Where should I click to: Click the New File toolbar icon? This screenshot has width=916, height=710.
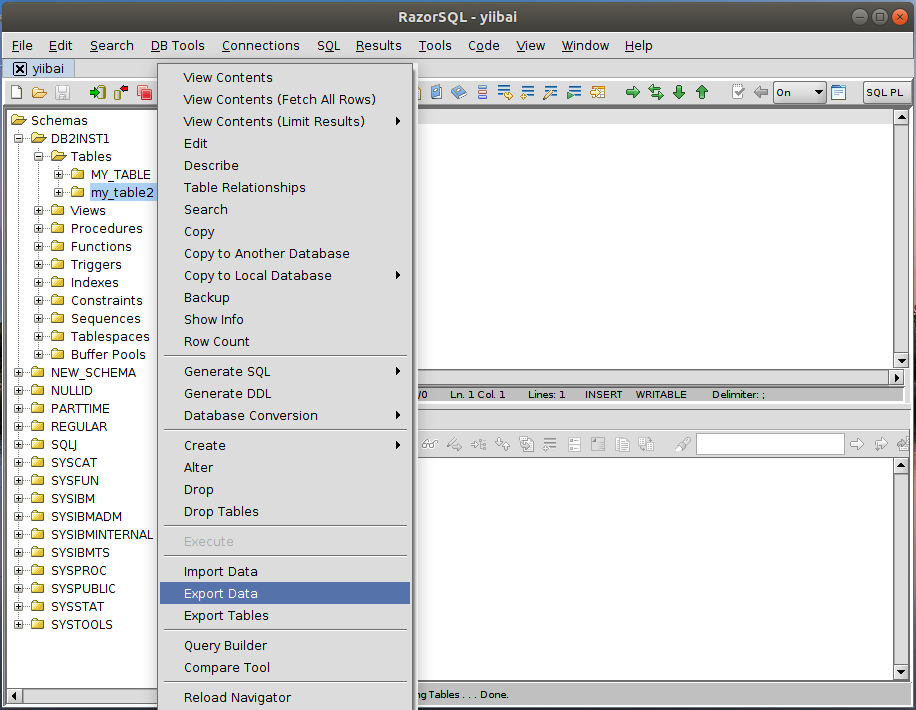[x=16, y=93]
